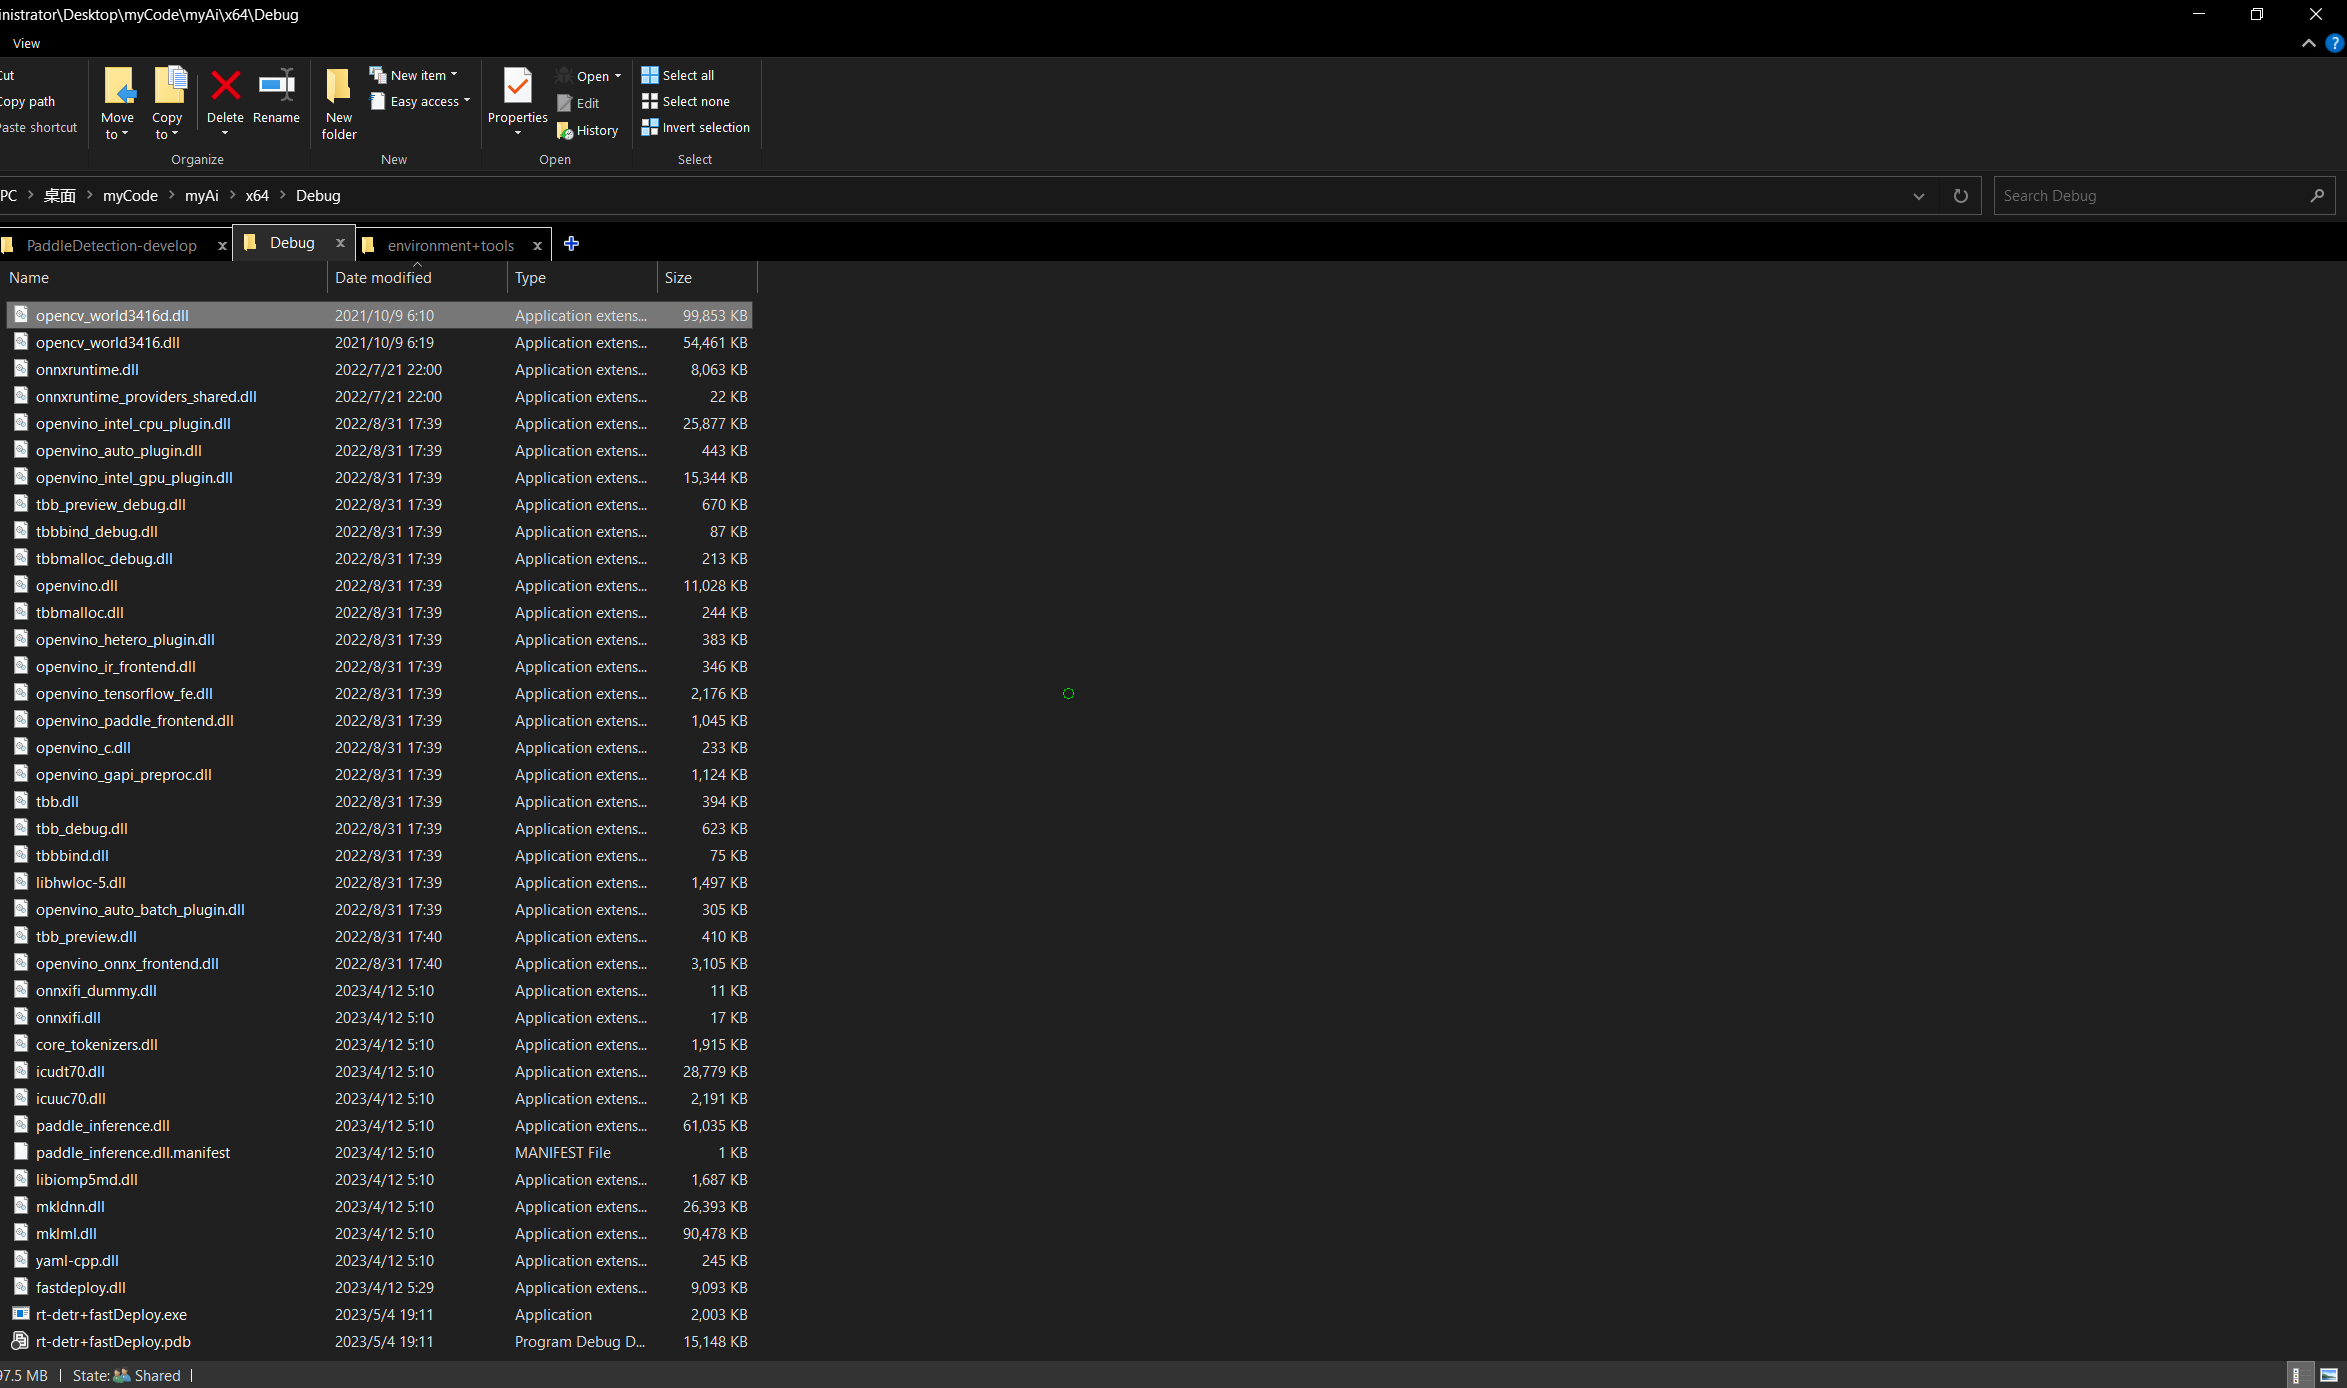Select libhwloc-5.dll file
Image resolution: width=2347 pixels, height=1388 pixels.
pos(380,882)
